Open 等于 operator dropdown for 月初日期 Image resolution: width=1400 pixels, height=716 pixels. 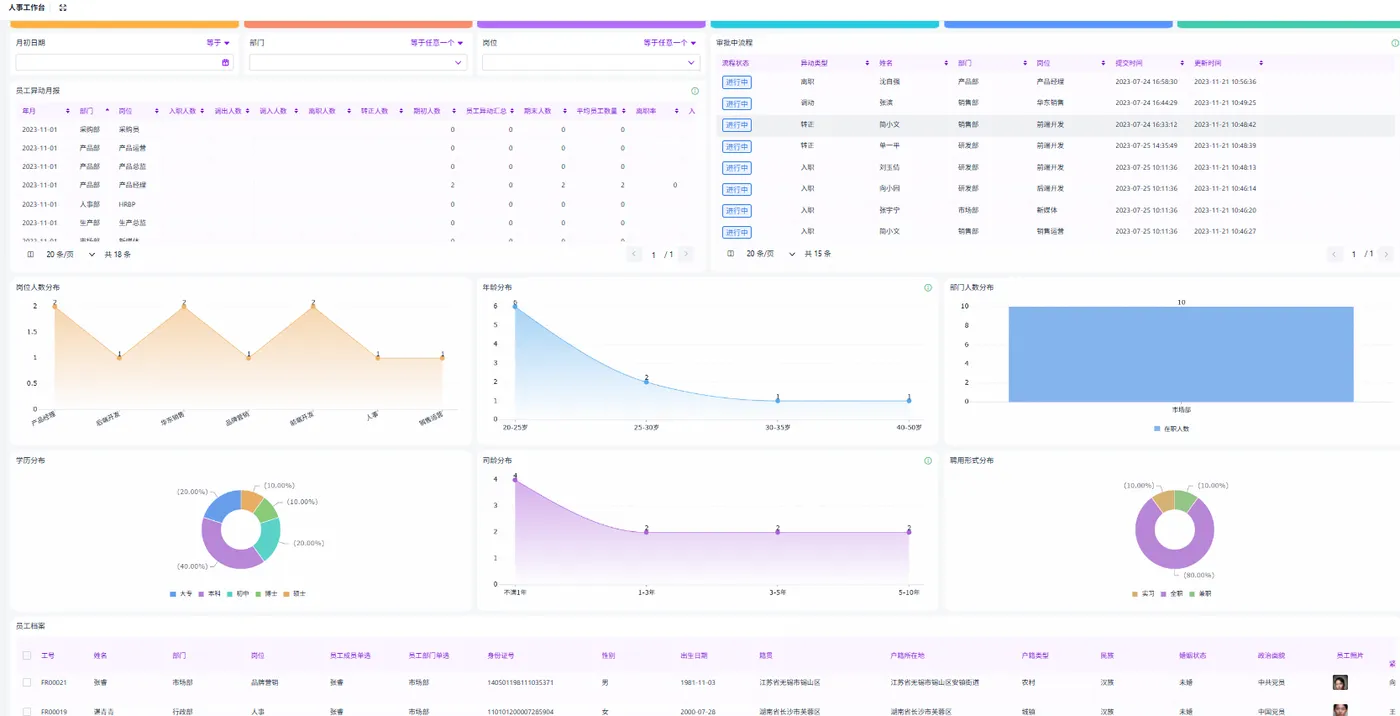(218, 43)
